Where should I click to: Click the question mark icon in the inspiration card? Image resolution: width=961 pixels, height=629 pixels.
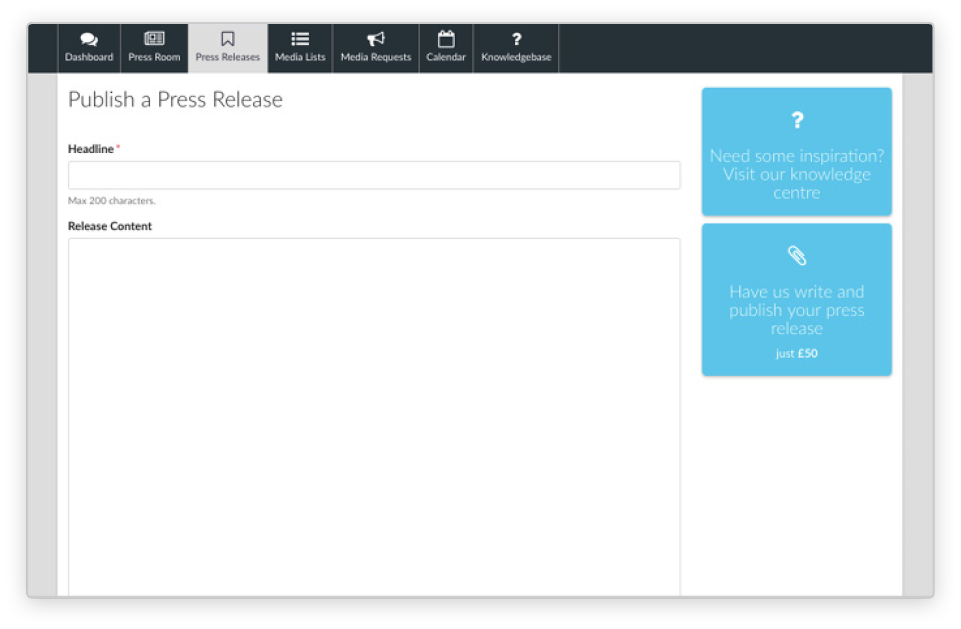(797, 120)
